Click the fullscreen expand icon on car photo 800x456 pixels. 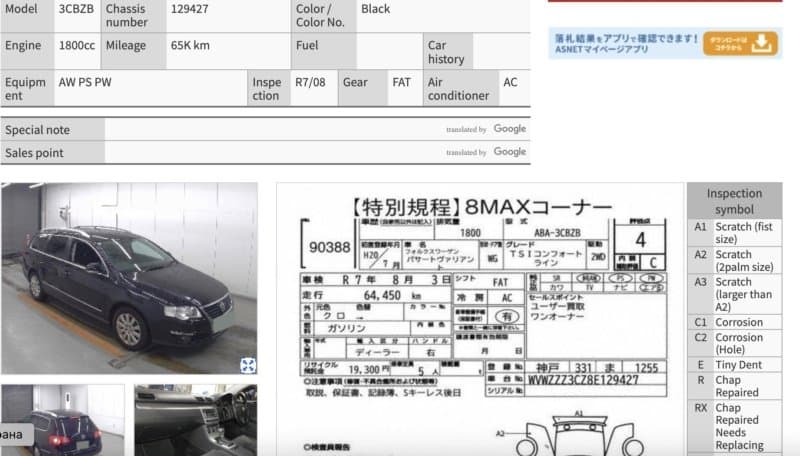point(248,365)
